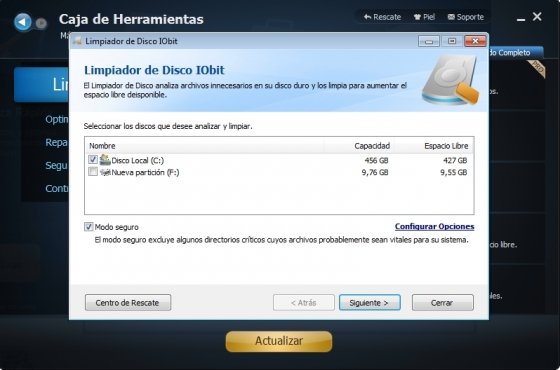Click the Nueva partición (F:) drive icon
Image resolution: width=560 pixels, height=370 pixels.
click(x=105, y=172)
